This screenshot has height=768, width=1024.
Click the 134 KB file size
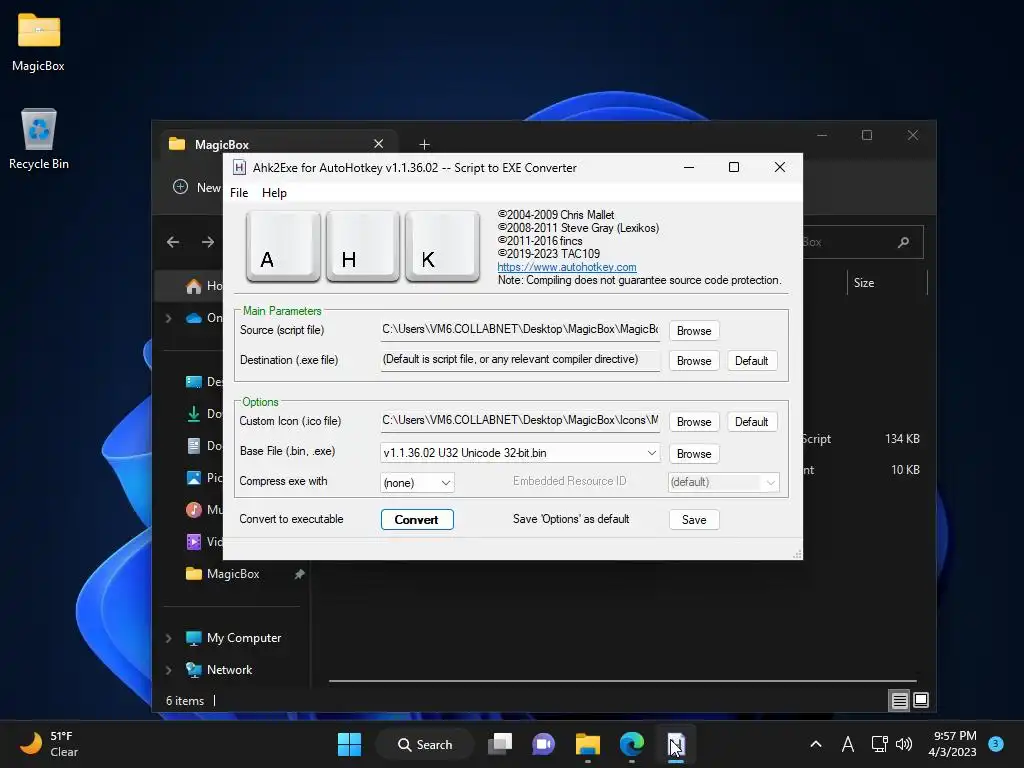(x=902, y=439)
